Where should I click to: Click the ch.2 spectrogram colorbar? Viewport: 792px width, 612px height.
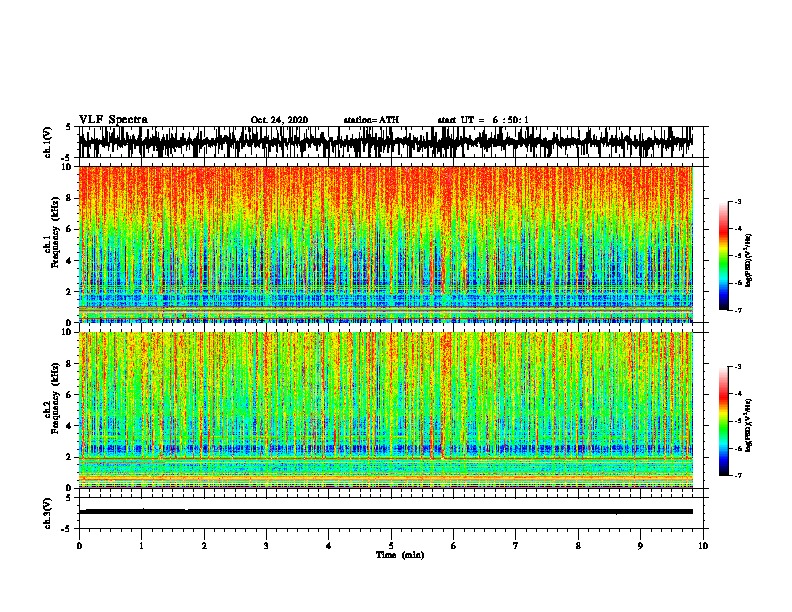pos(723,421)
